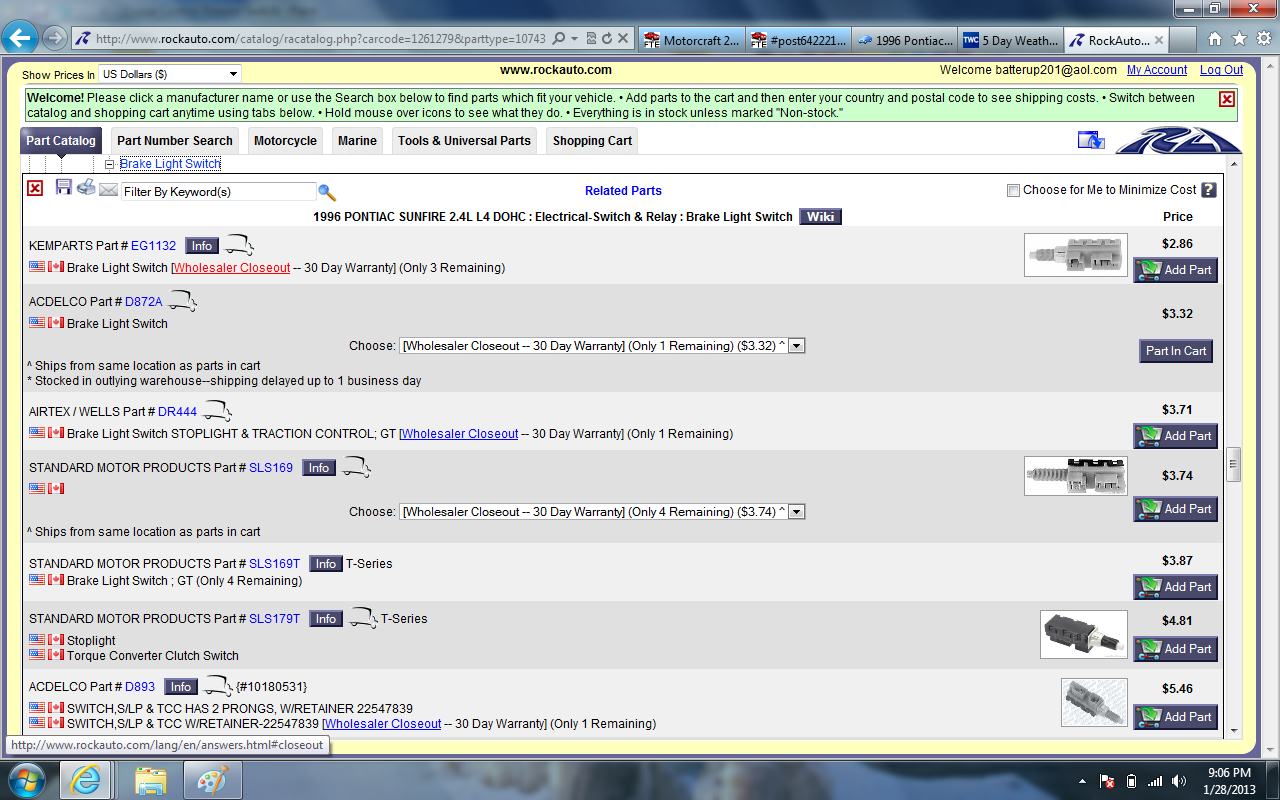The height and width of the screenshot is (800, 1280).
Task: Click the Part In Cart button
Action: tap(1176, 351)
